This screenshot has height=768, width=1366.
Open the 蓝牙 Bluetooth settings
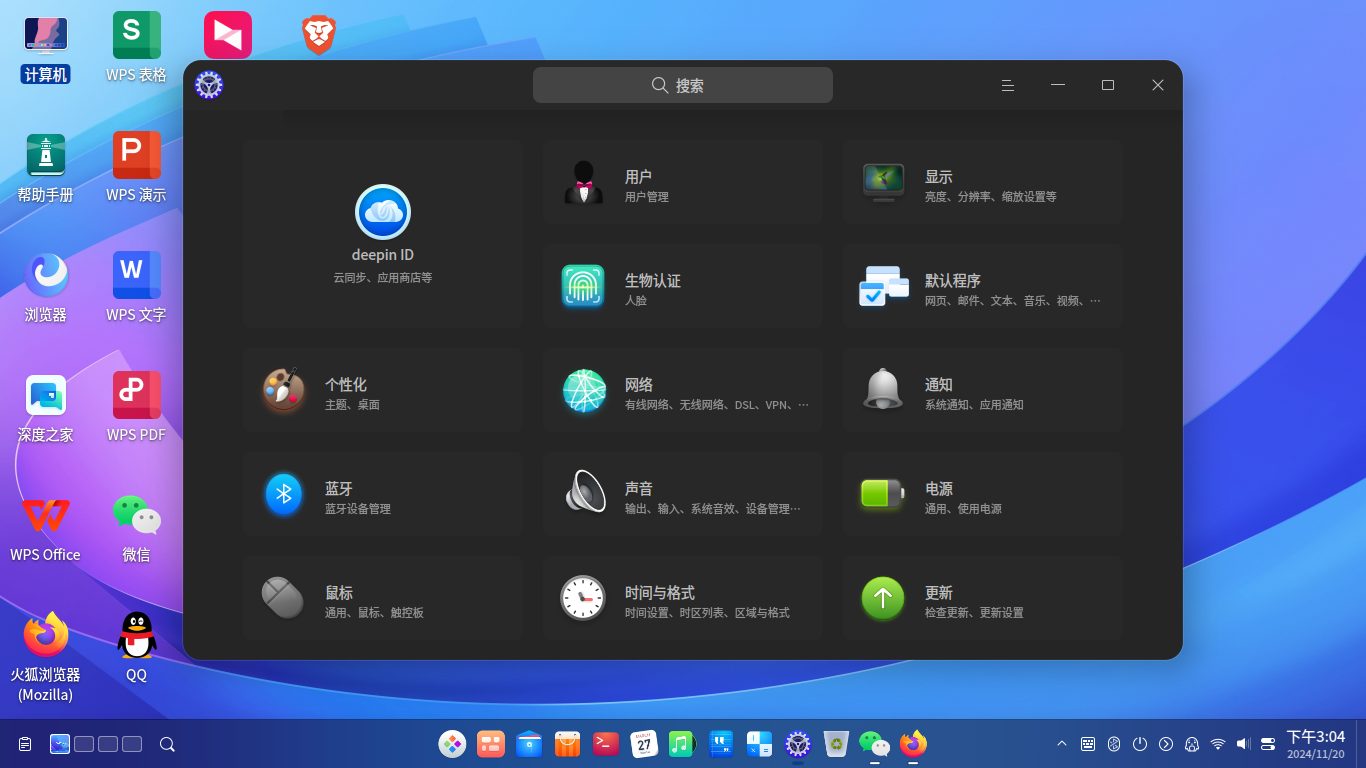point(383,494)
